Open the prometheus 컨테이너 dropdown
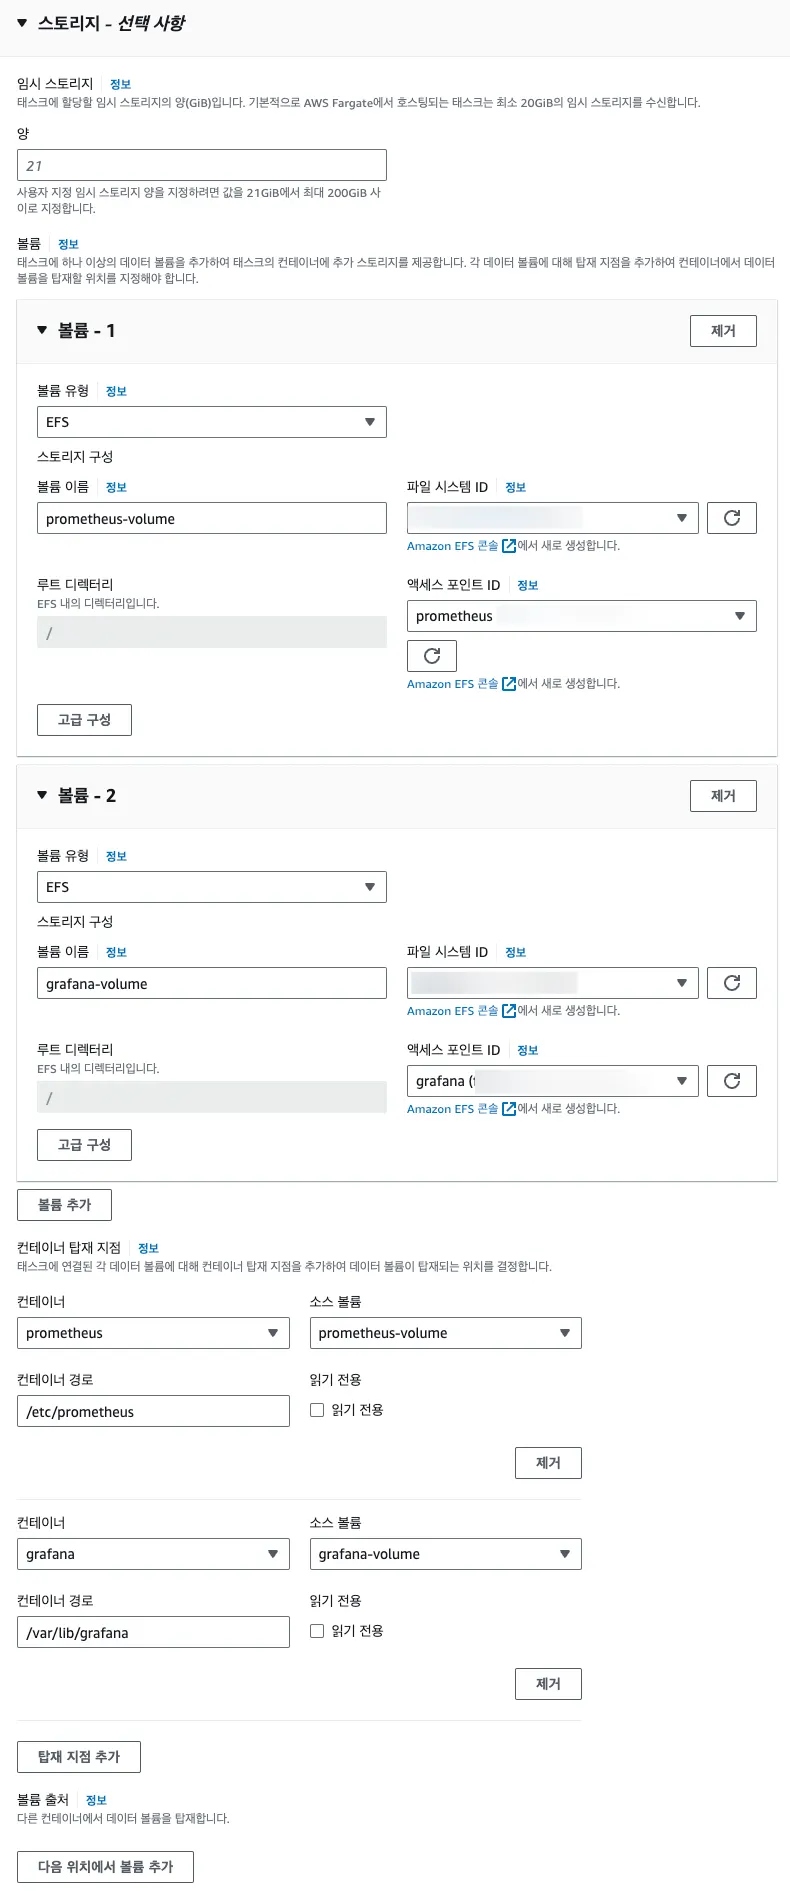This screenshot has width=790, height=1891. click(153, 1333)
